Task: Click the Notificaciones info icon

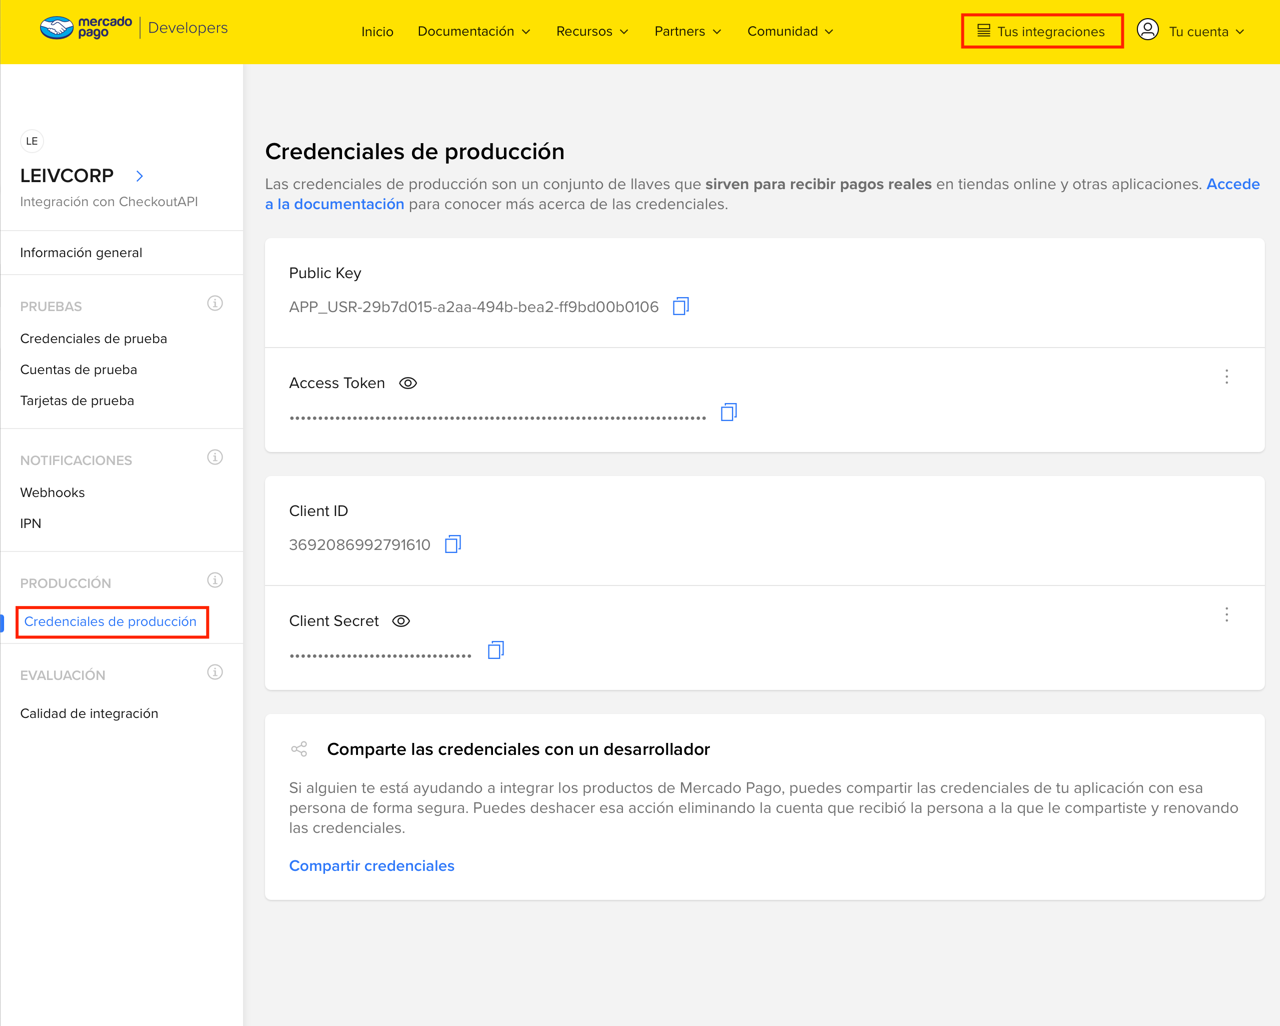Action: (215, 457)
